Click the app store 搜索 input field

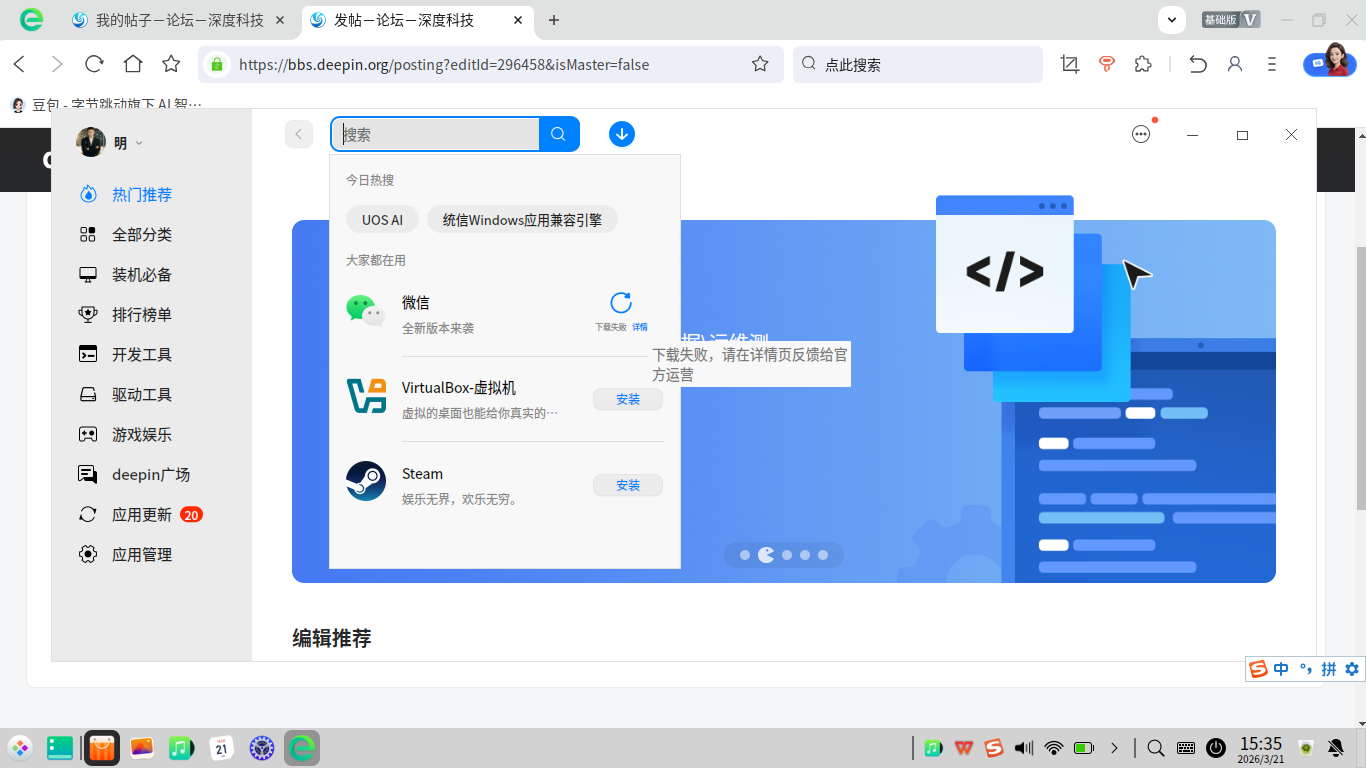436,134
